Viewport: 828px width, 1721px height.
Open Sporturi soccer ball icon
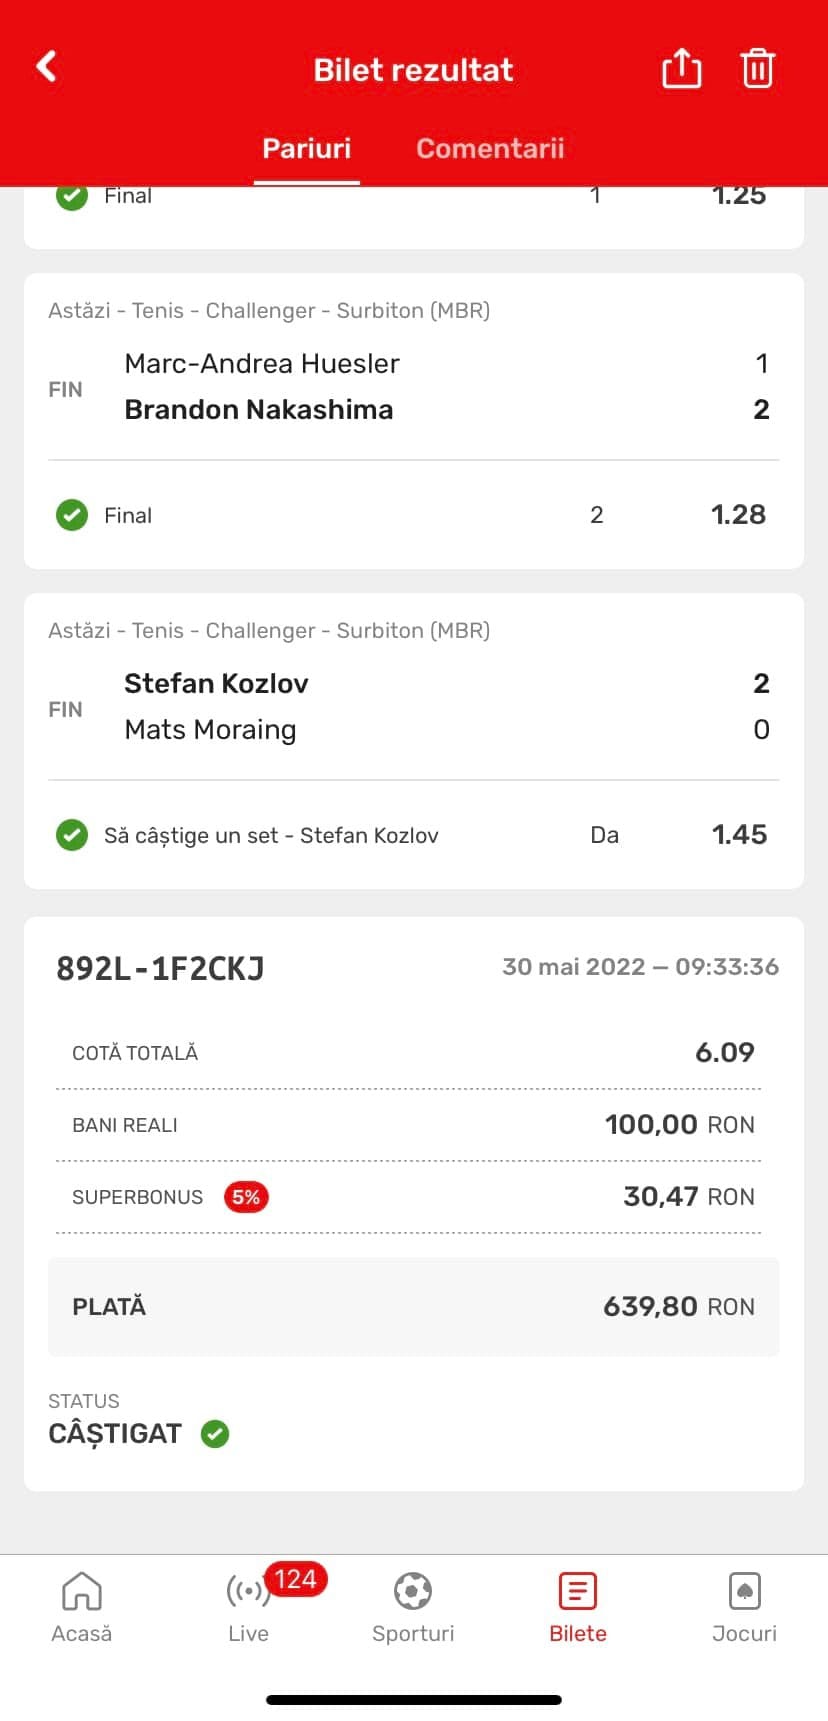[x=413, y=1590]
